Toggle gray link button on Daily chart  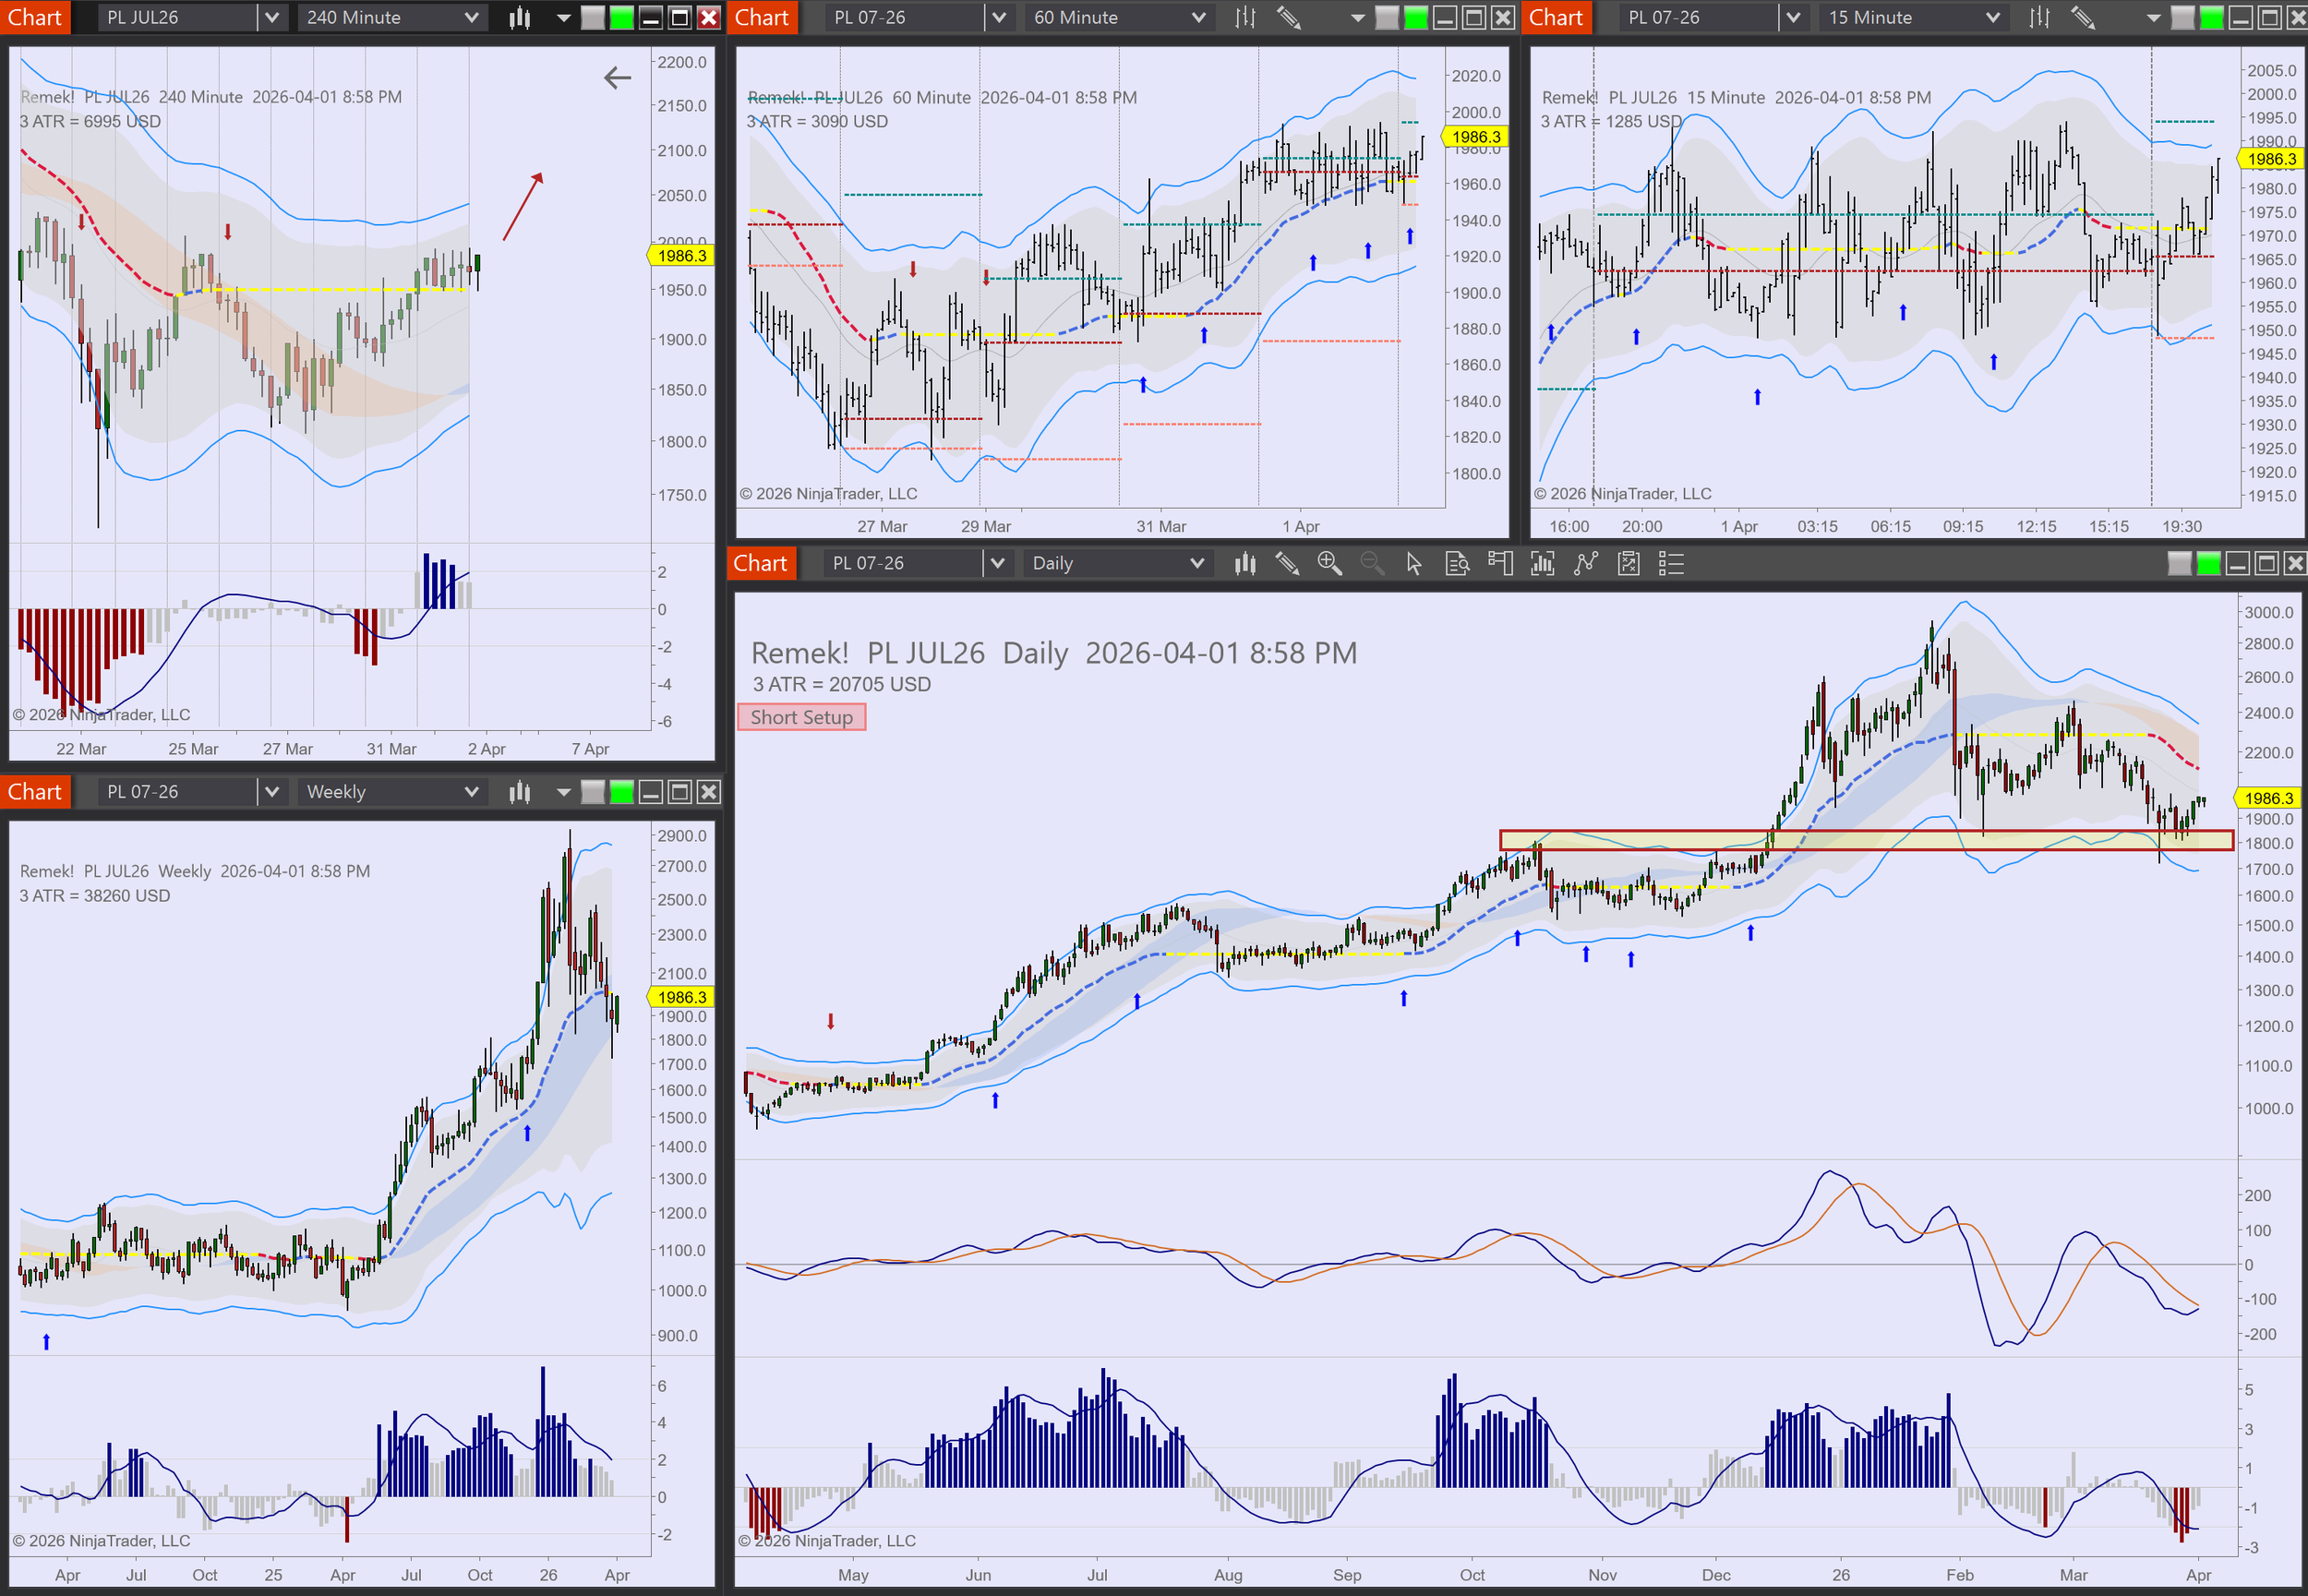pos(2179,563)
